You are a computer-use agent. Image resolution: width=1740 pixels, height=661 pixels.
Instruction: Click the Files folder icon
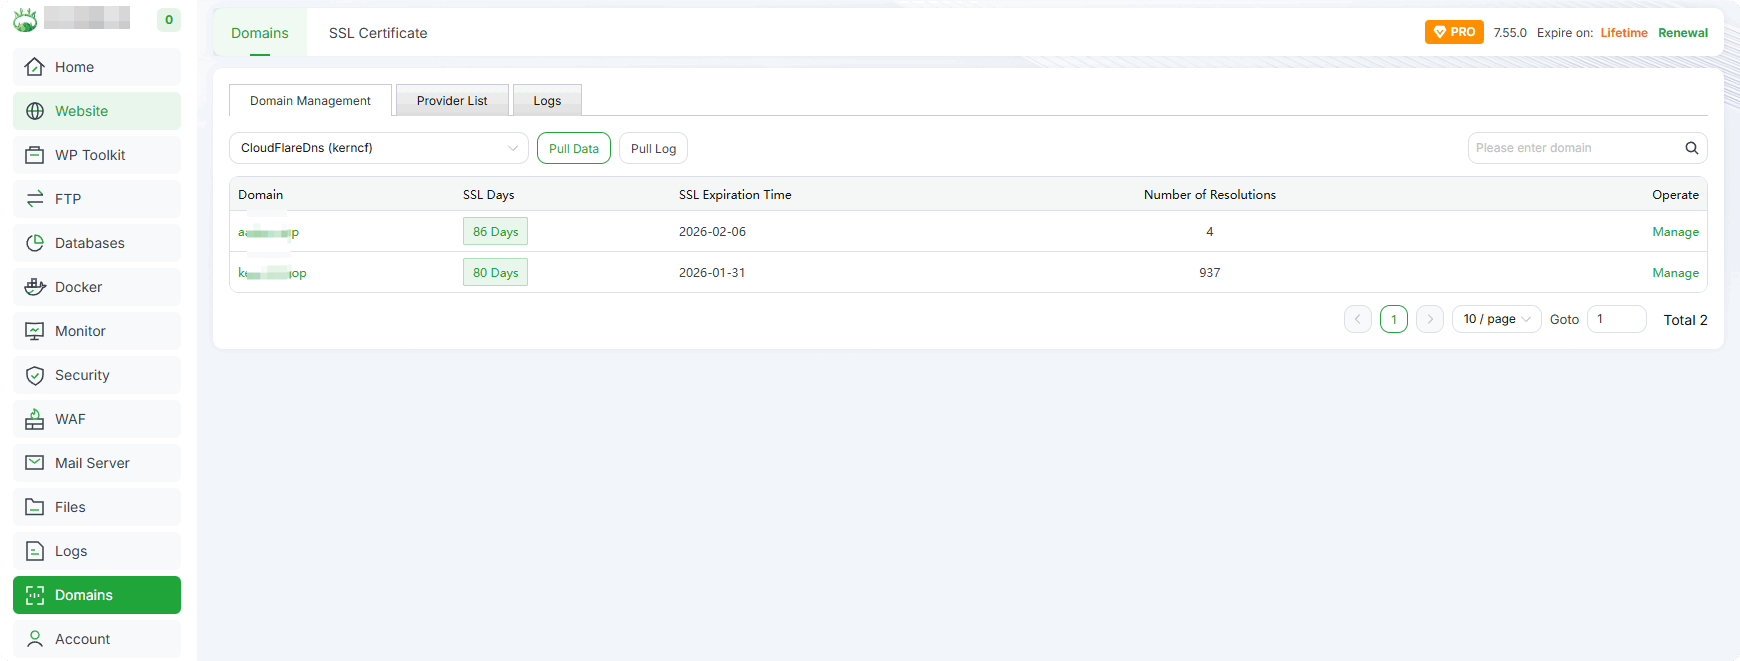tap(35, 507)
